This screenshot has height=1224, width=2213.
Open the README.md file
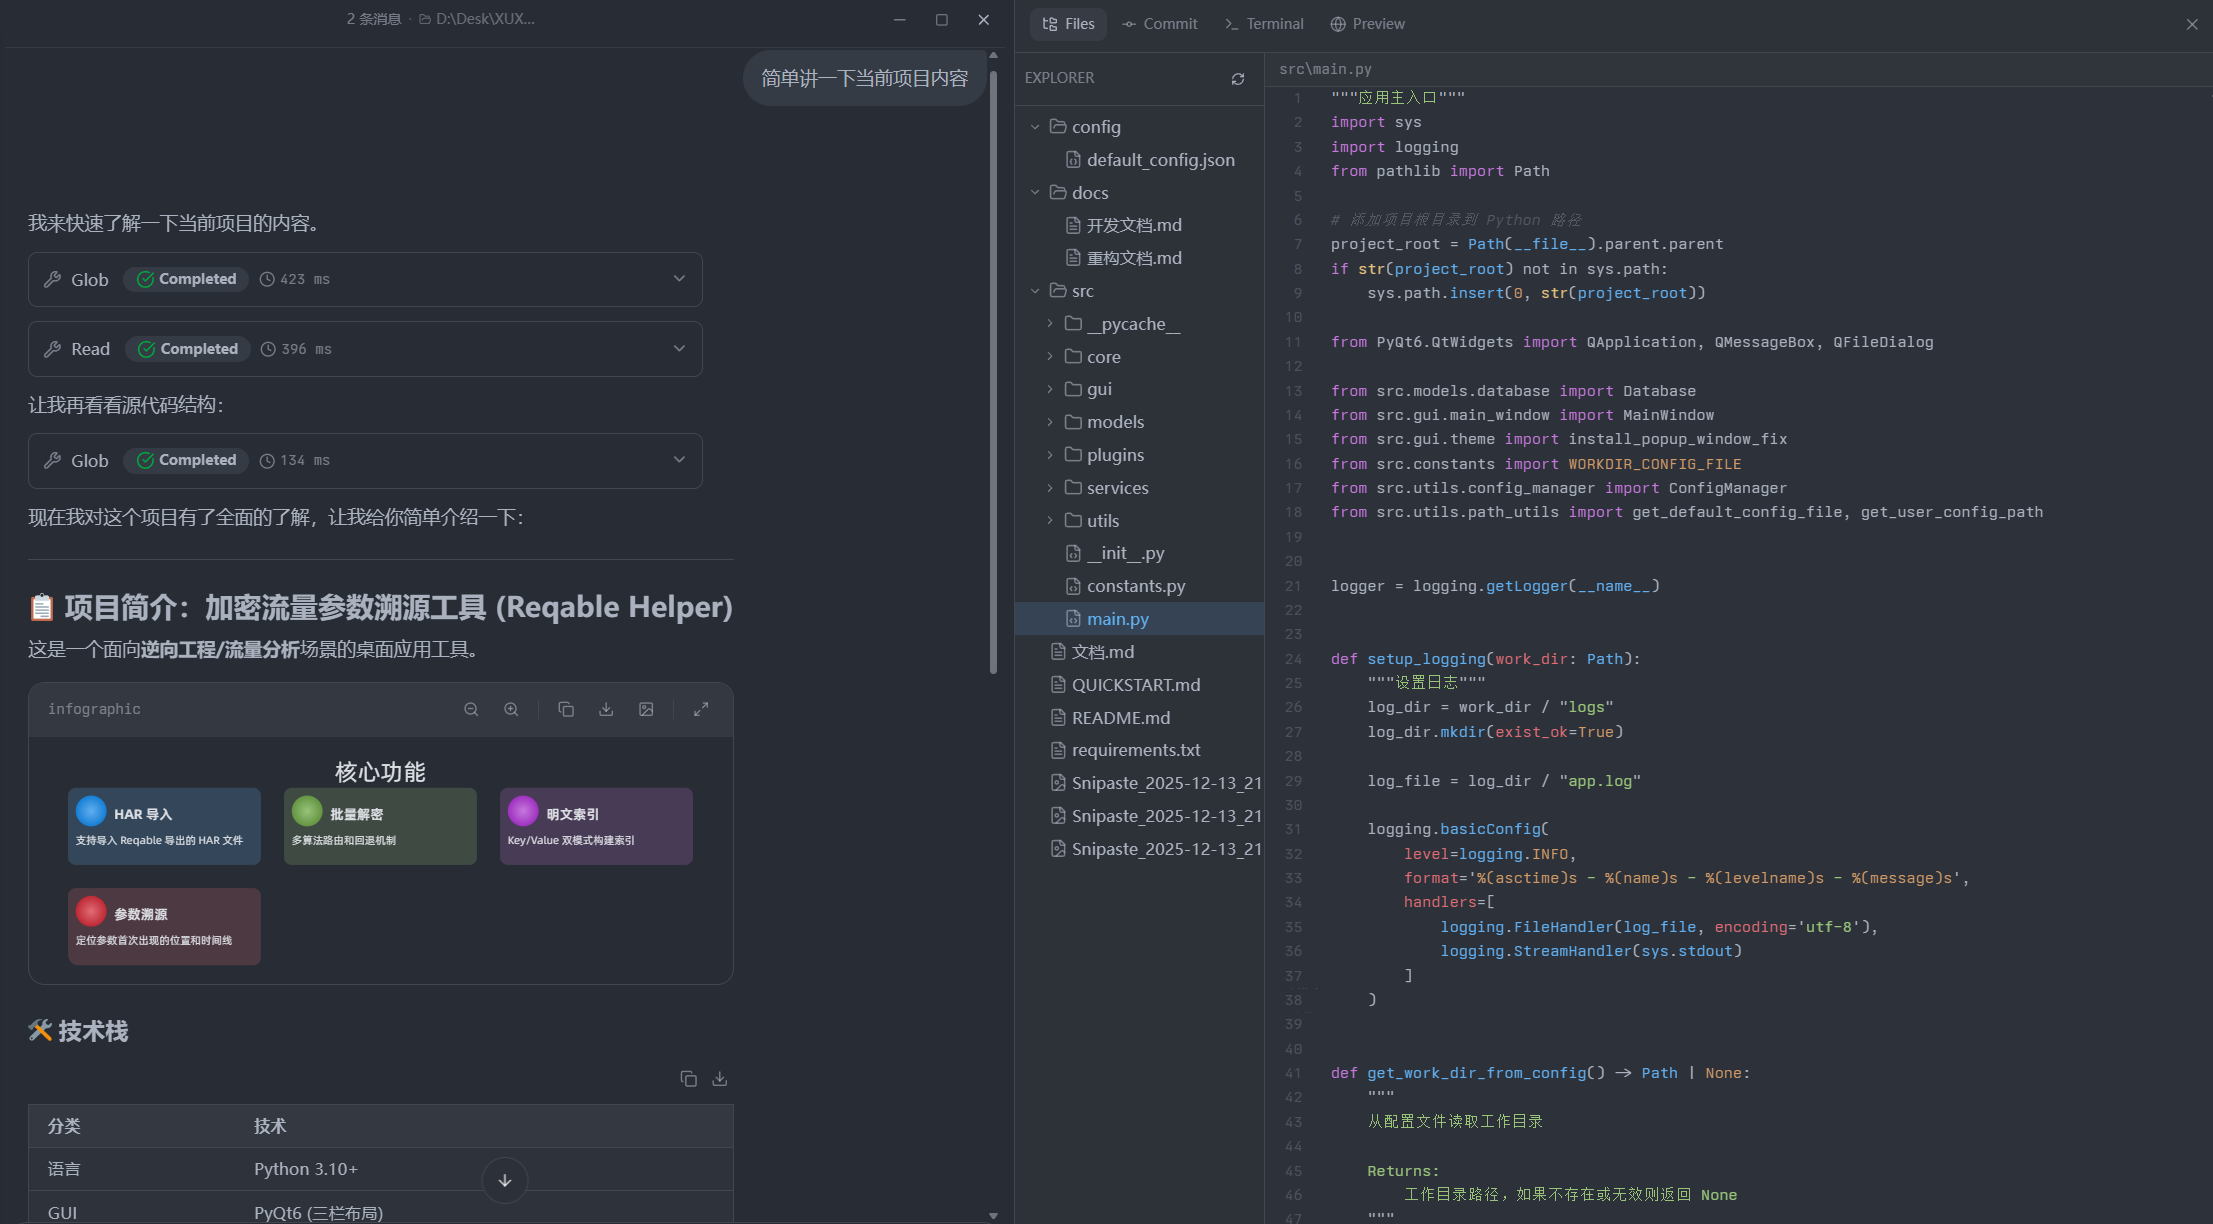click(1120, 718)
